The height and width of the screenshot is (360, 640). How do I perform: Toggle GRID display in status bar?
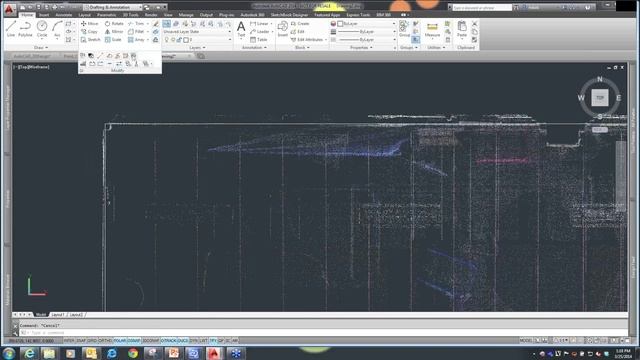tap(92, 340)
